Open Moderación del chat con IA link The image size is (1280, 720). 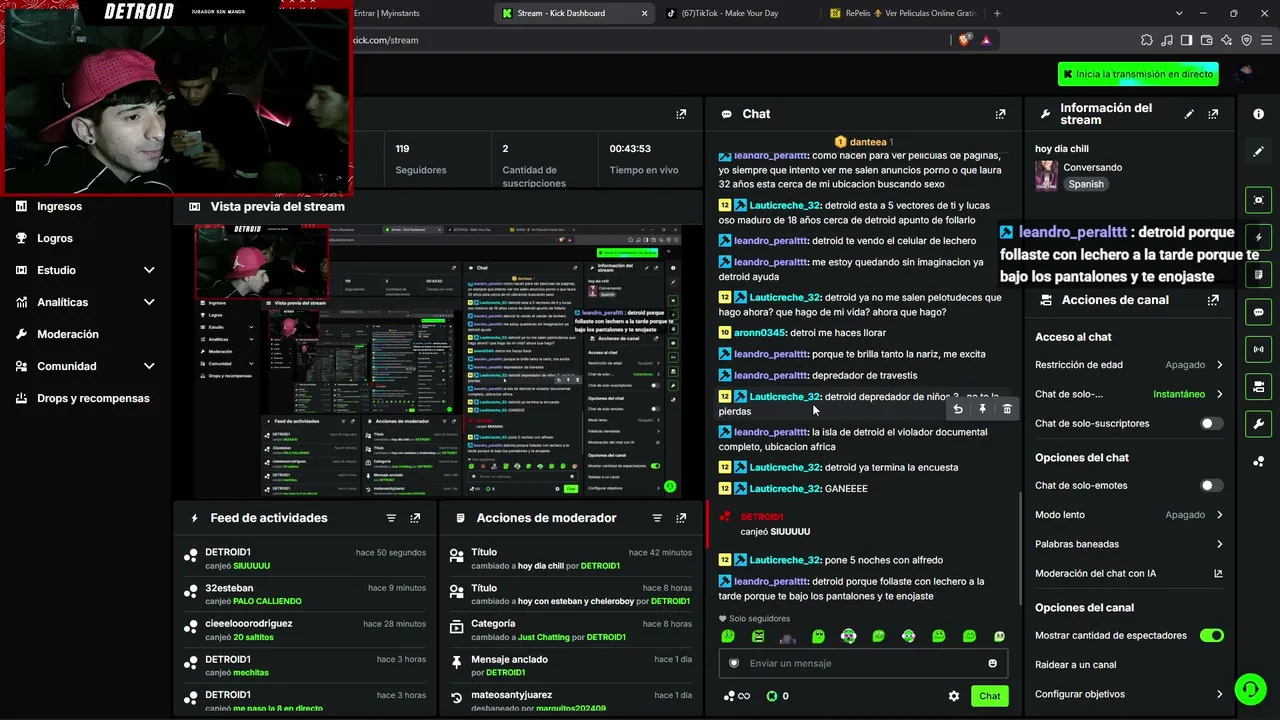pos(1129,574)
